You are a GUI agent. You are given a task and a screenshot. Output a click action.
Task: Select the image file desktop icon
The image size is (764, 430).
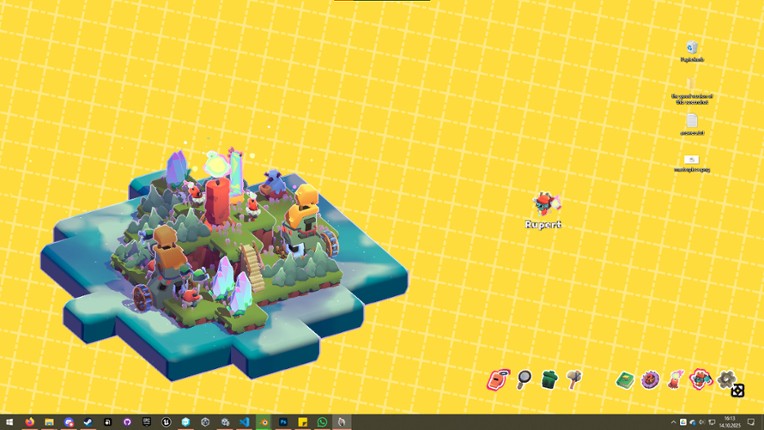coord(691,163)
